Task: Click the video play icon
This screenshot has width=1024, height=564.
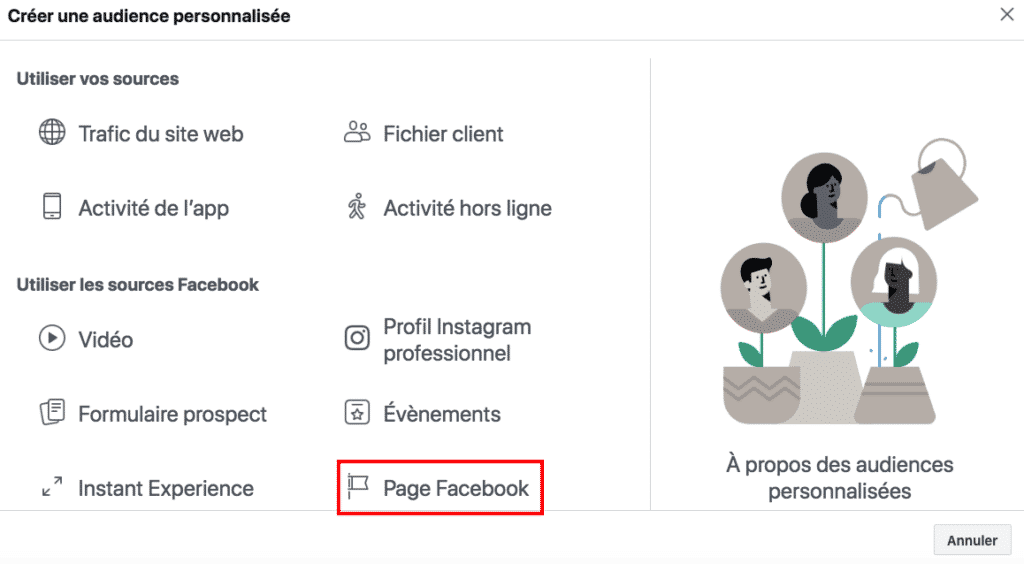Action: tap(52, 339)
